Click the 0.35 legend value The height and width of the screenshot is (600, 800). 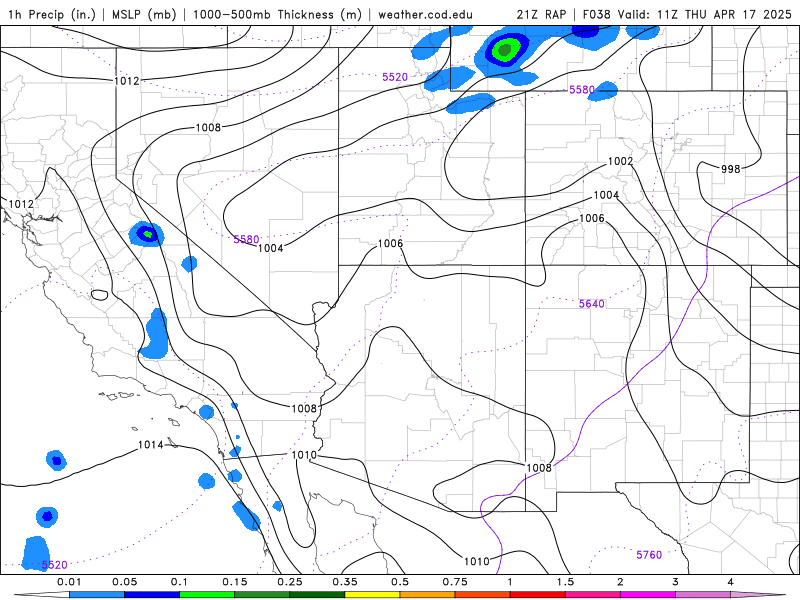click(x=345, y=582)
